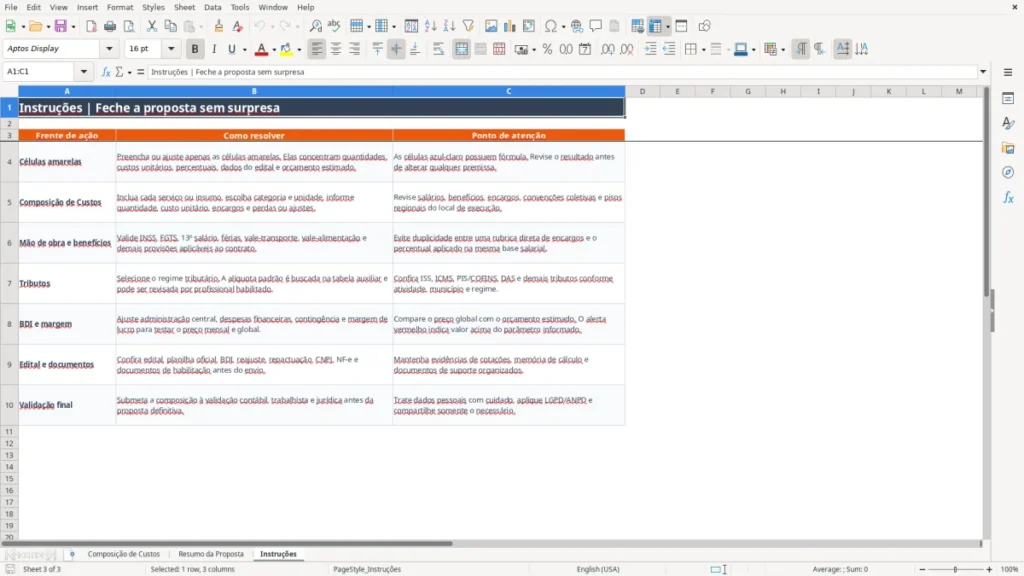The width and height of the screenshot is (1024, 576).
Task: Adjust the zoom slider in status bar
Action: click(x=955, y=569)
